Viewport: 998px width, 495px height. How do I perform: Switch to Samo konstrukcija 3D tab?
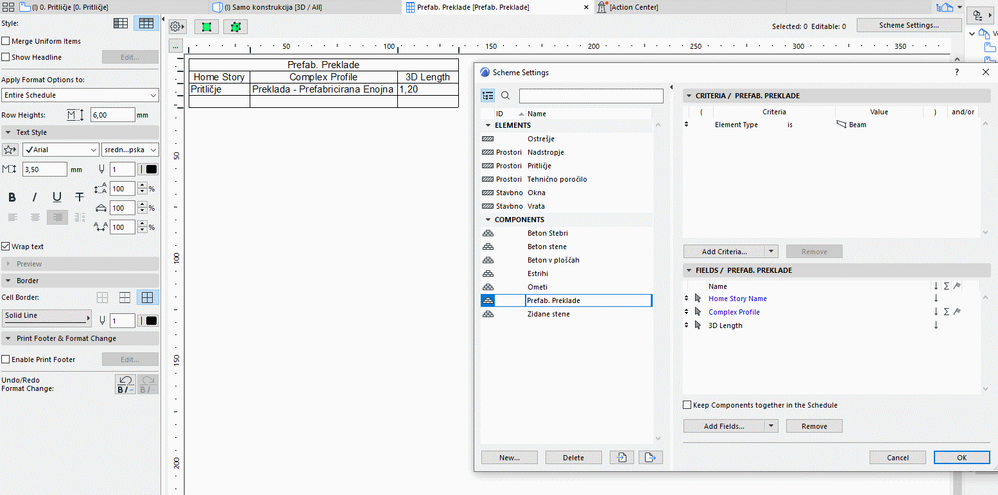pyautogui.click(x=274, y=7)
